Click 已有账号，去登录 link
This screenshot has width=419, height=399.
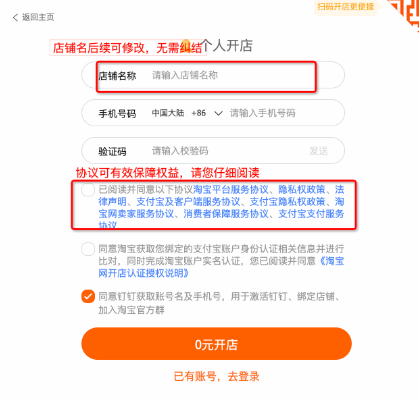coord(217,377)
